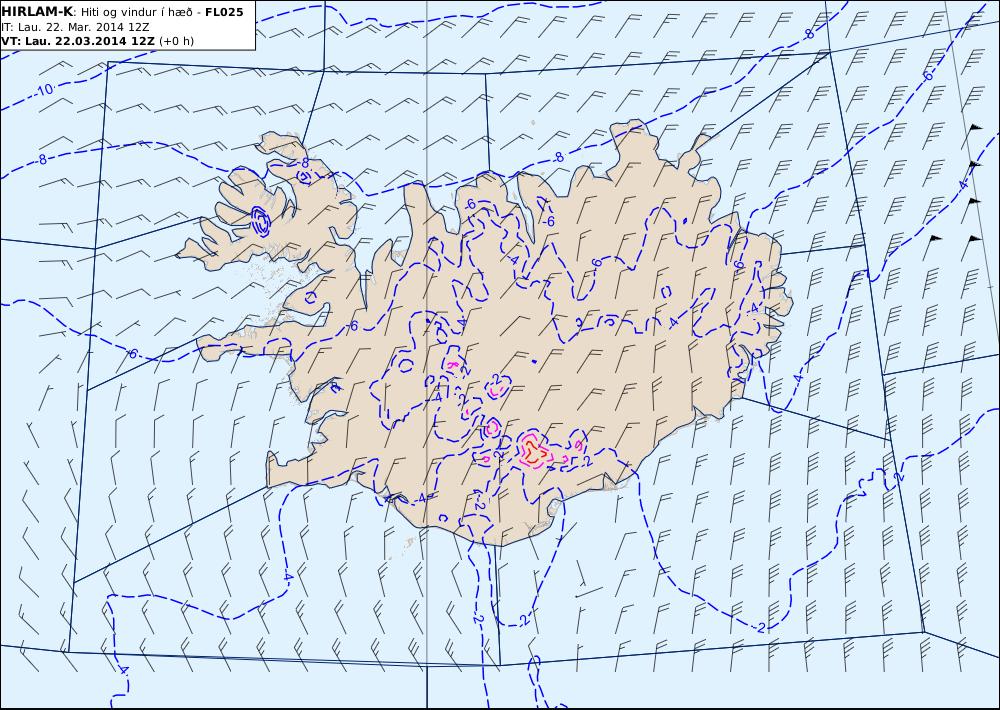Select the 'IT: Lau. 22. Mar. 2014 12Z' line
This screenshot has width=1000, height=710.
[75, 27]
